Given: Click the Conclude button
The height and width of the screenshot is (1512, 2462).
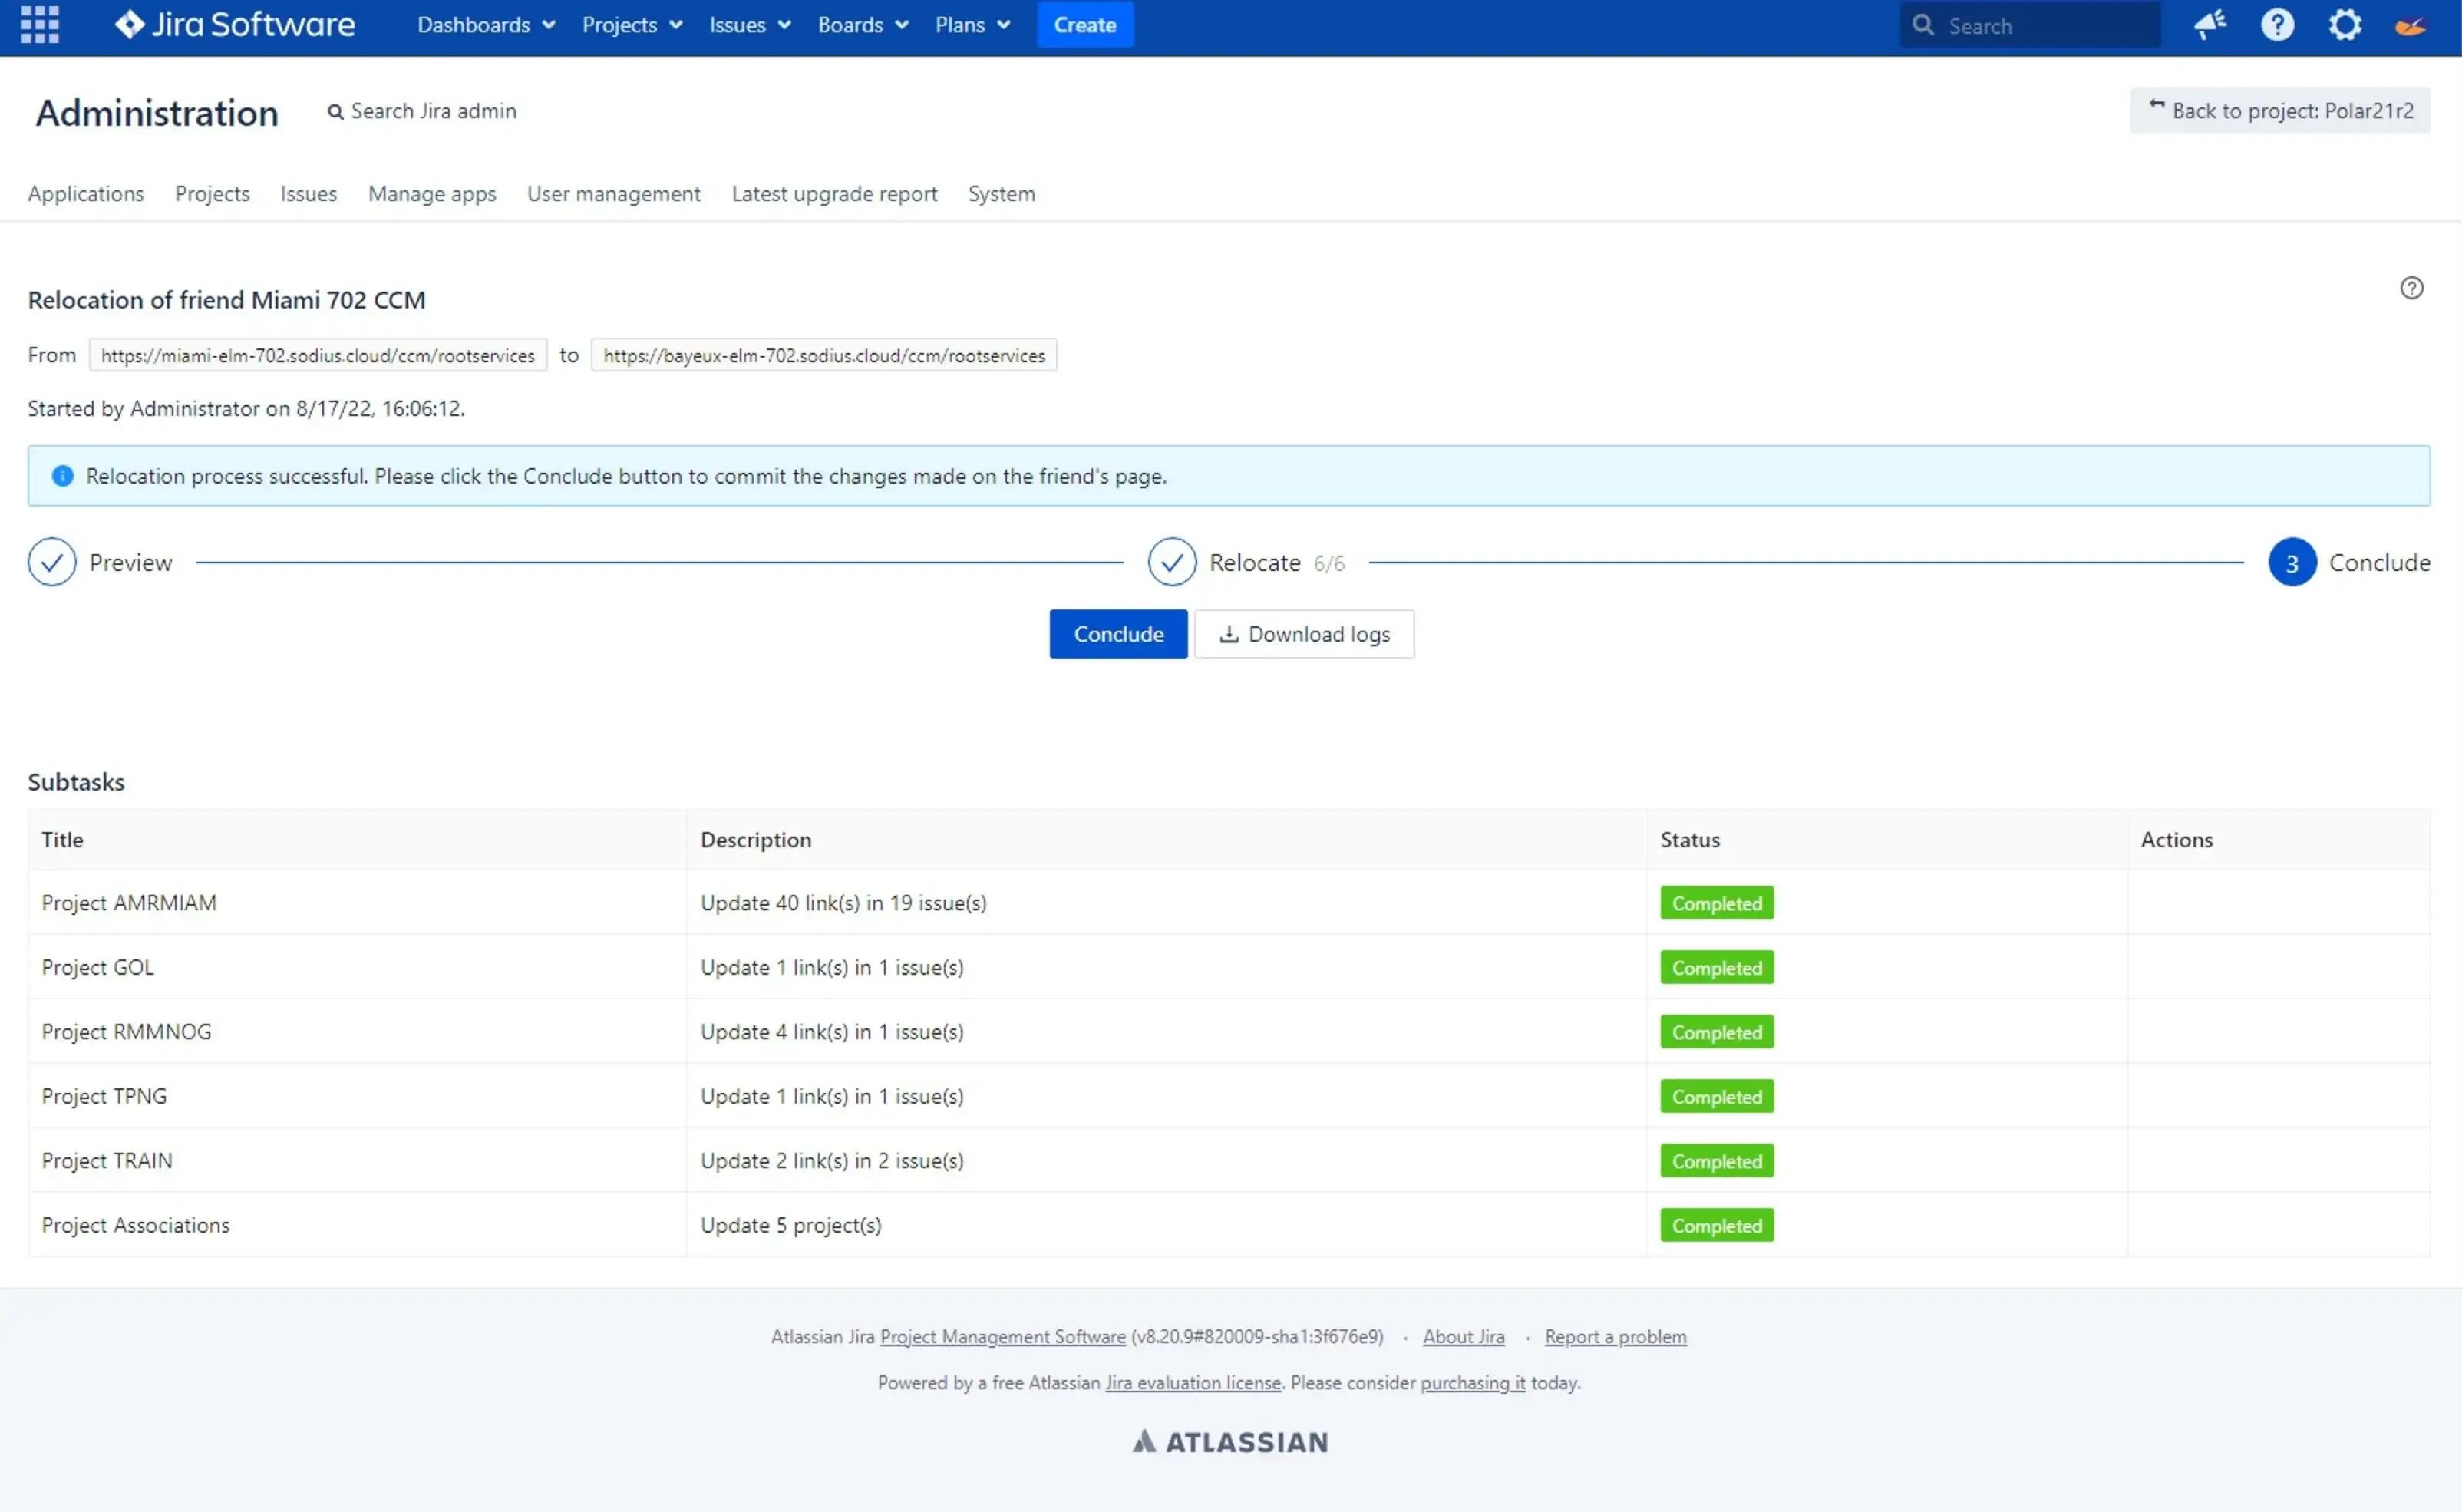Looking at the screenshot, I should point(1117,633).
